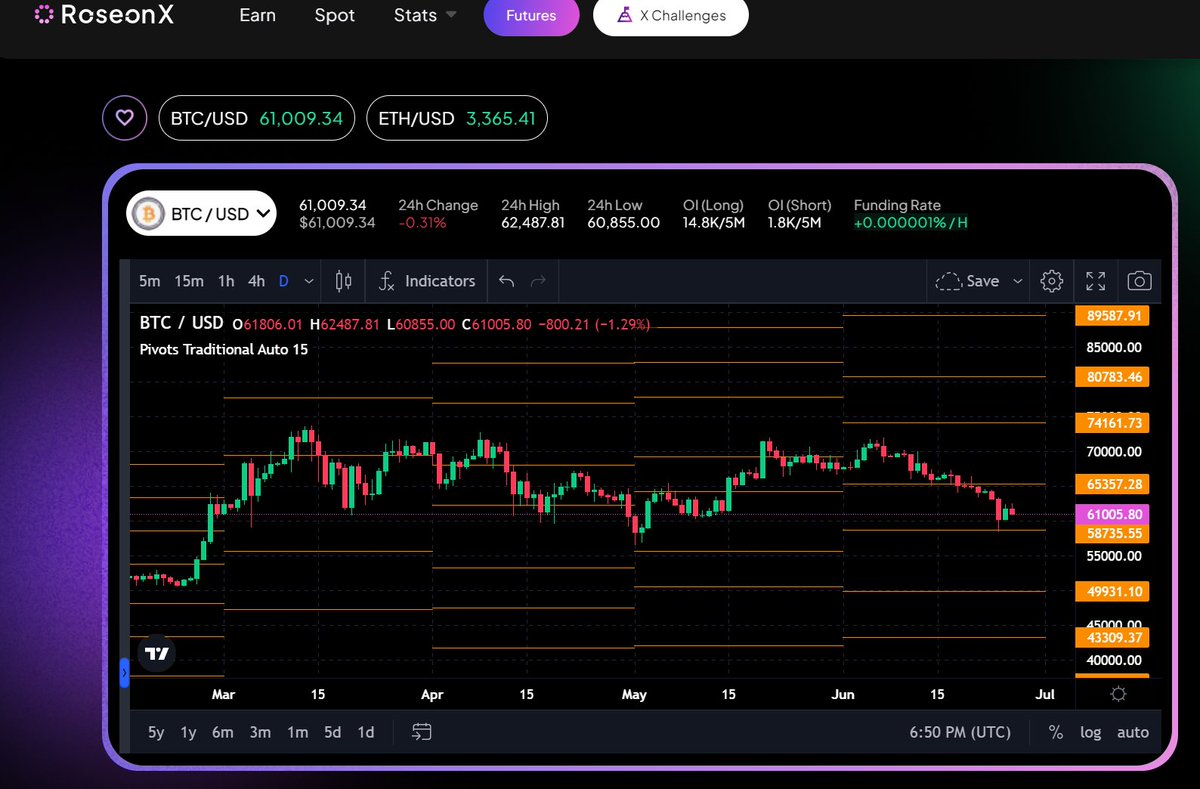Set chart interval to 15m
1200x789 pixels.
(189, 281)
